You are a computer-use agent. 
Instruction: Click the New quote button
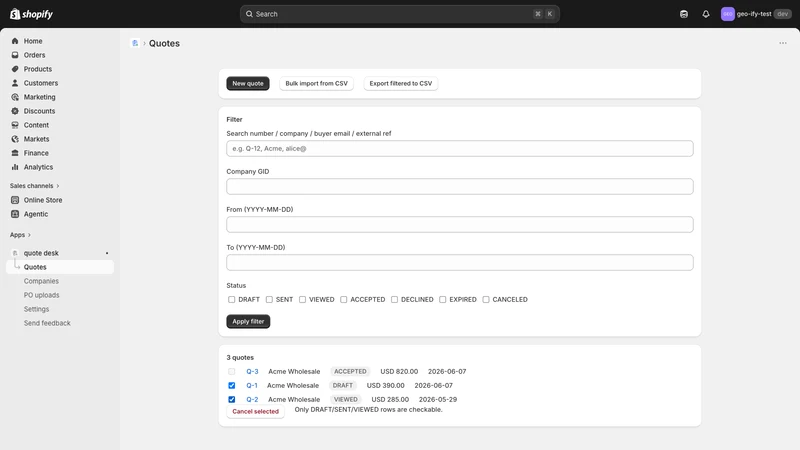tap(248, 83)
